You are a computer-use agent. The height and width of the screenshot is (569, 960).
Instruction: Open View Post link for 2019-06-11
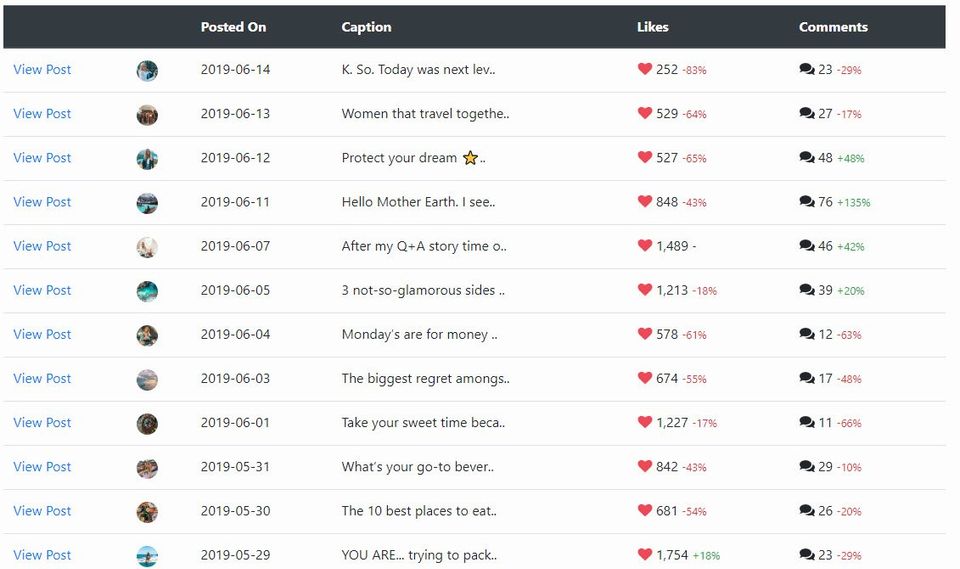42,202
